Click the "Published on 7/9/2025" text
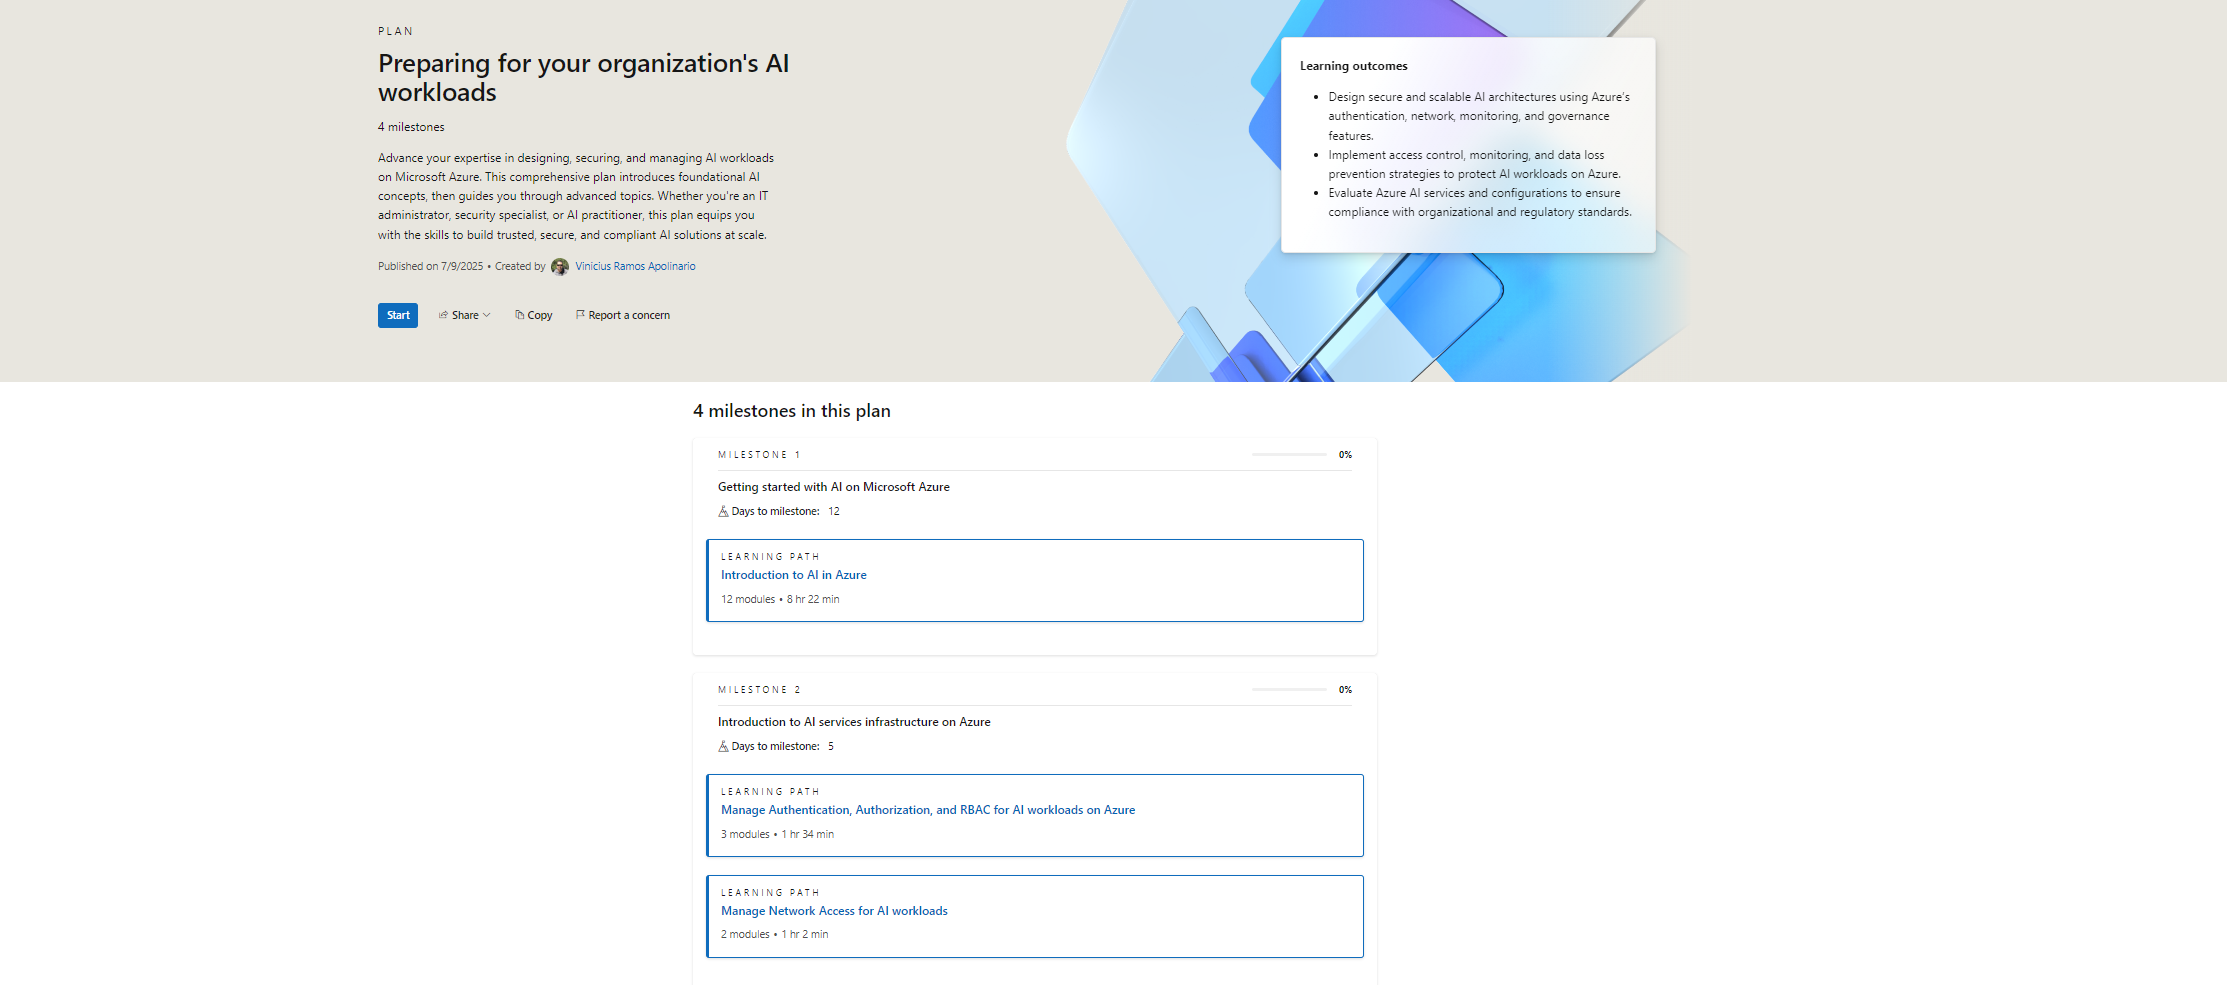The height and width of the screenshot is (985, 2227). point(430,266)
